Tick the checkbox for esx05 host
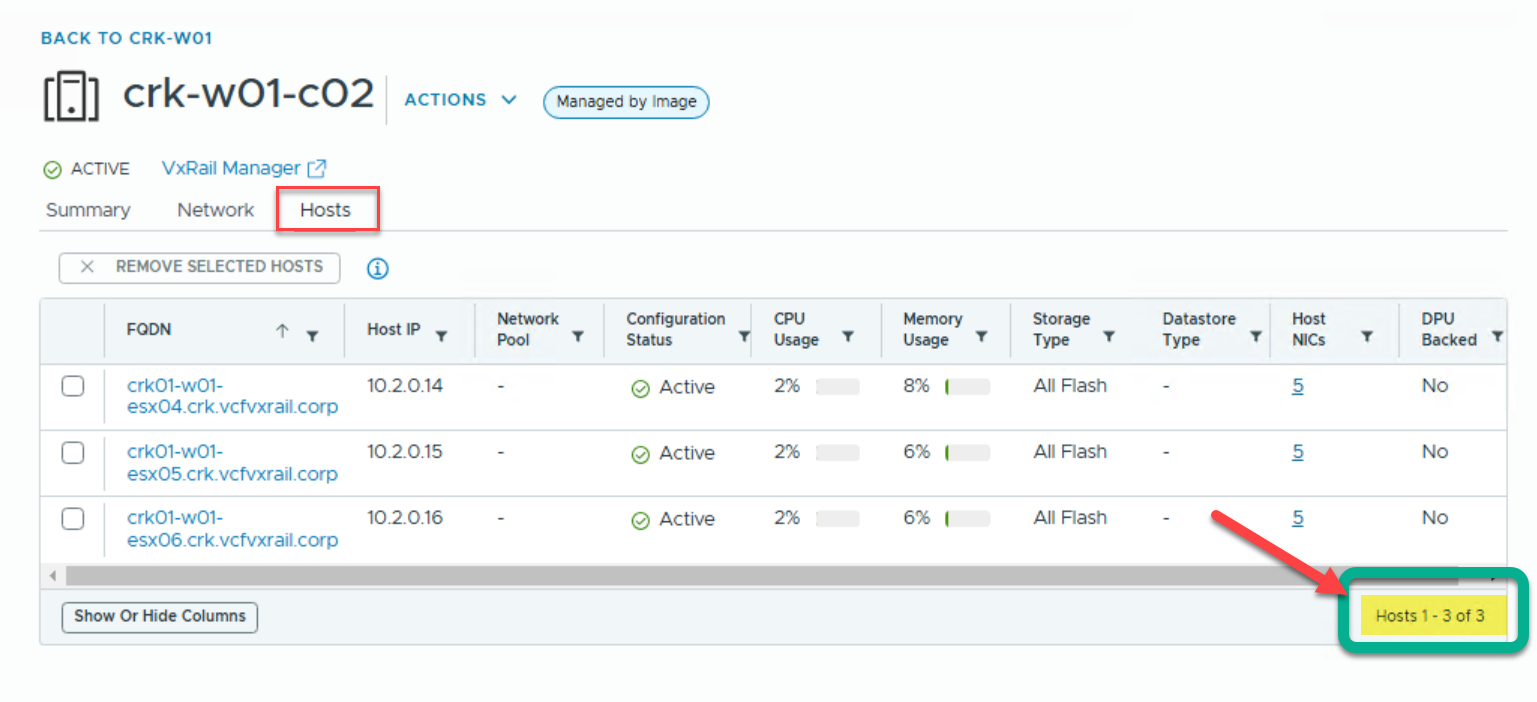The image size is (1537, 702). tap(73, 453)
